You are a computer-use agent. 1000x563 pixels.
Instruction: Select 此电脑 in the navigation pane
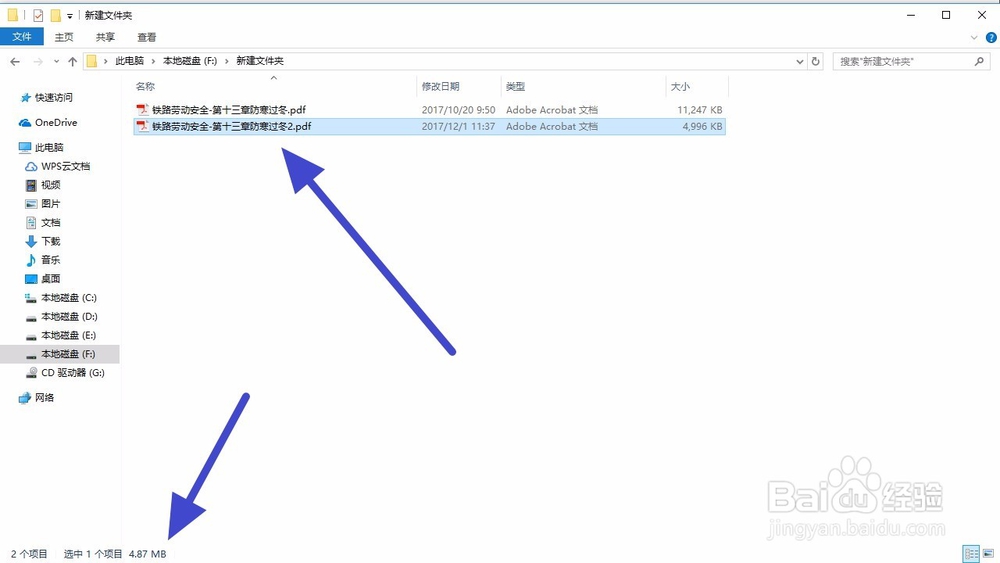pos(49,147)
